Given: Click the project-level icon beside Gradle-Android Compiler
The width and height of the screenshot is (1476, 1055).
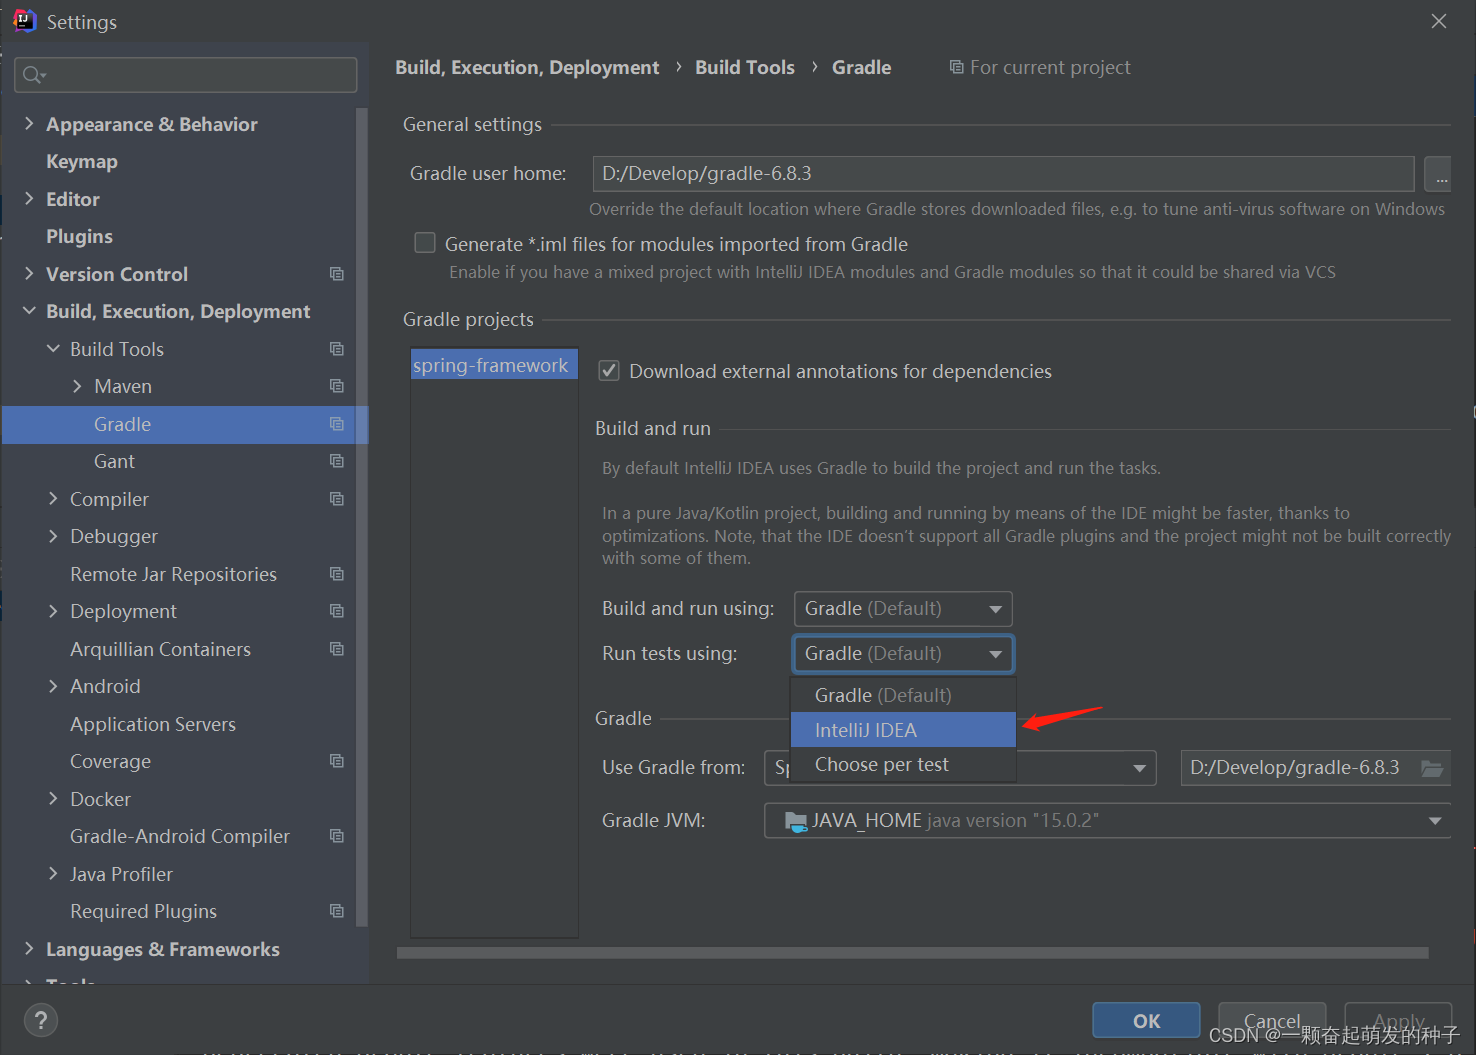Looking at the screenshot, I should pos(337,836).
